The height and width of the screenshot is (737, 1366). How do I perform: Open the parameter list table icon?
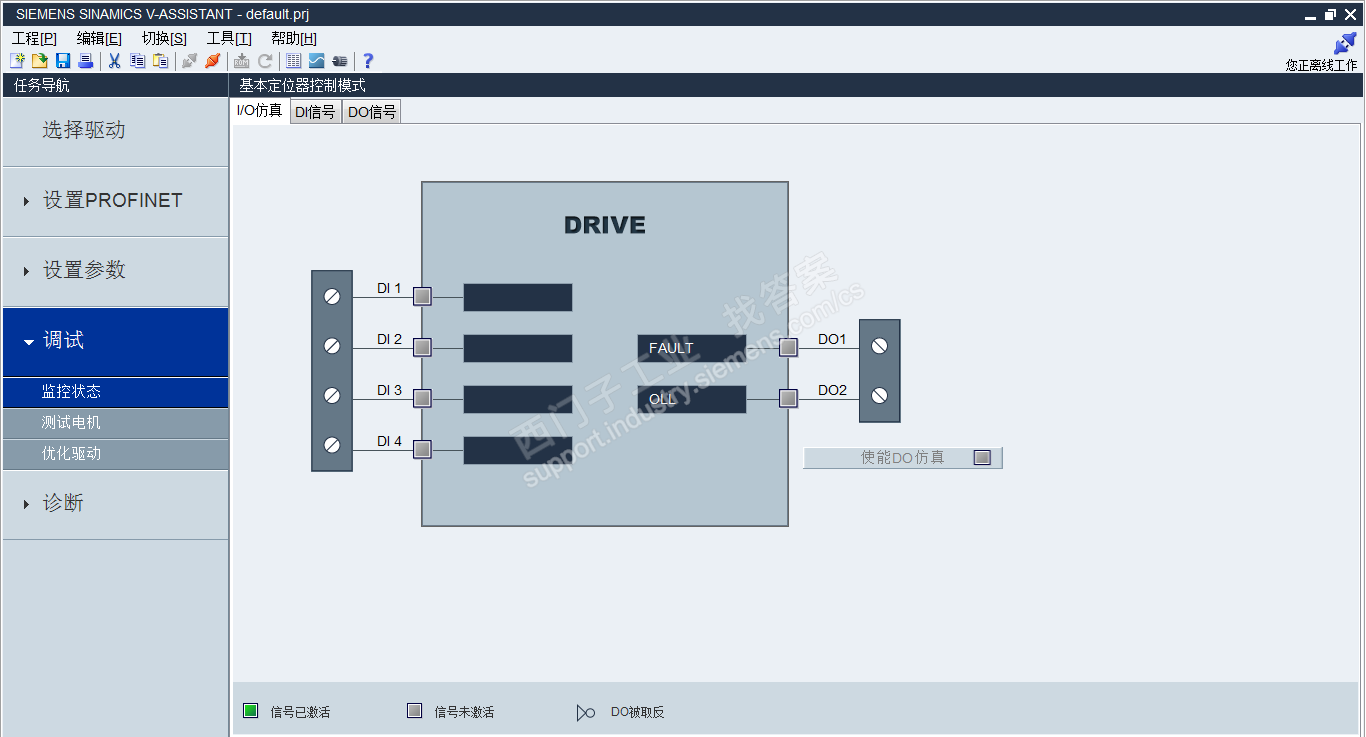point(293,61)
